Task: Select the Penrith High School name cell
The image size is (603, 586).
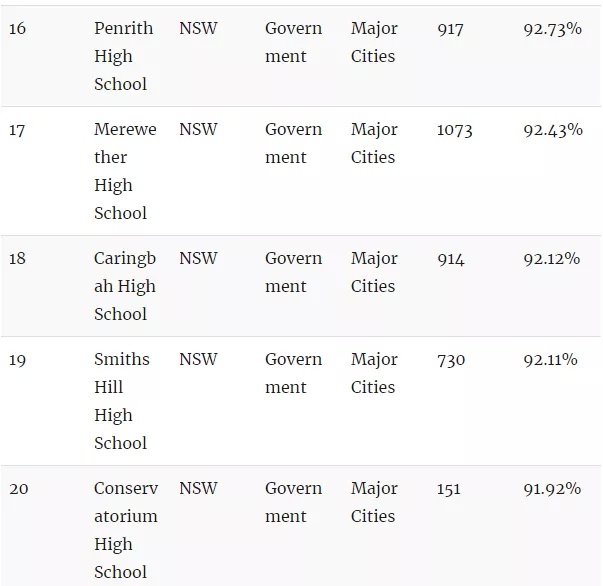Action: (x=123, y=56)
